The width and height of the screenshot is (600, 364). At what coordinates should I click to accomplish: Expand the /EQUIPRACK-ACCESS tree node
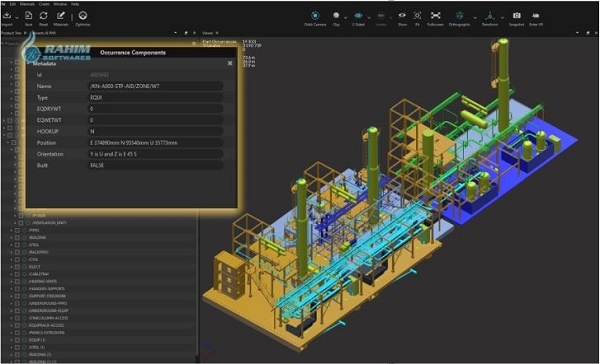pyautogui.click(x=11, y=325)
